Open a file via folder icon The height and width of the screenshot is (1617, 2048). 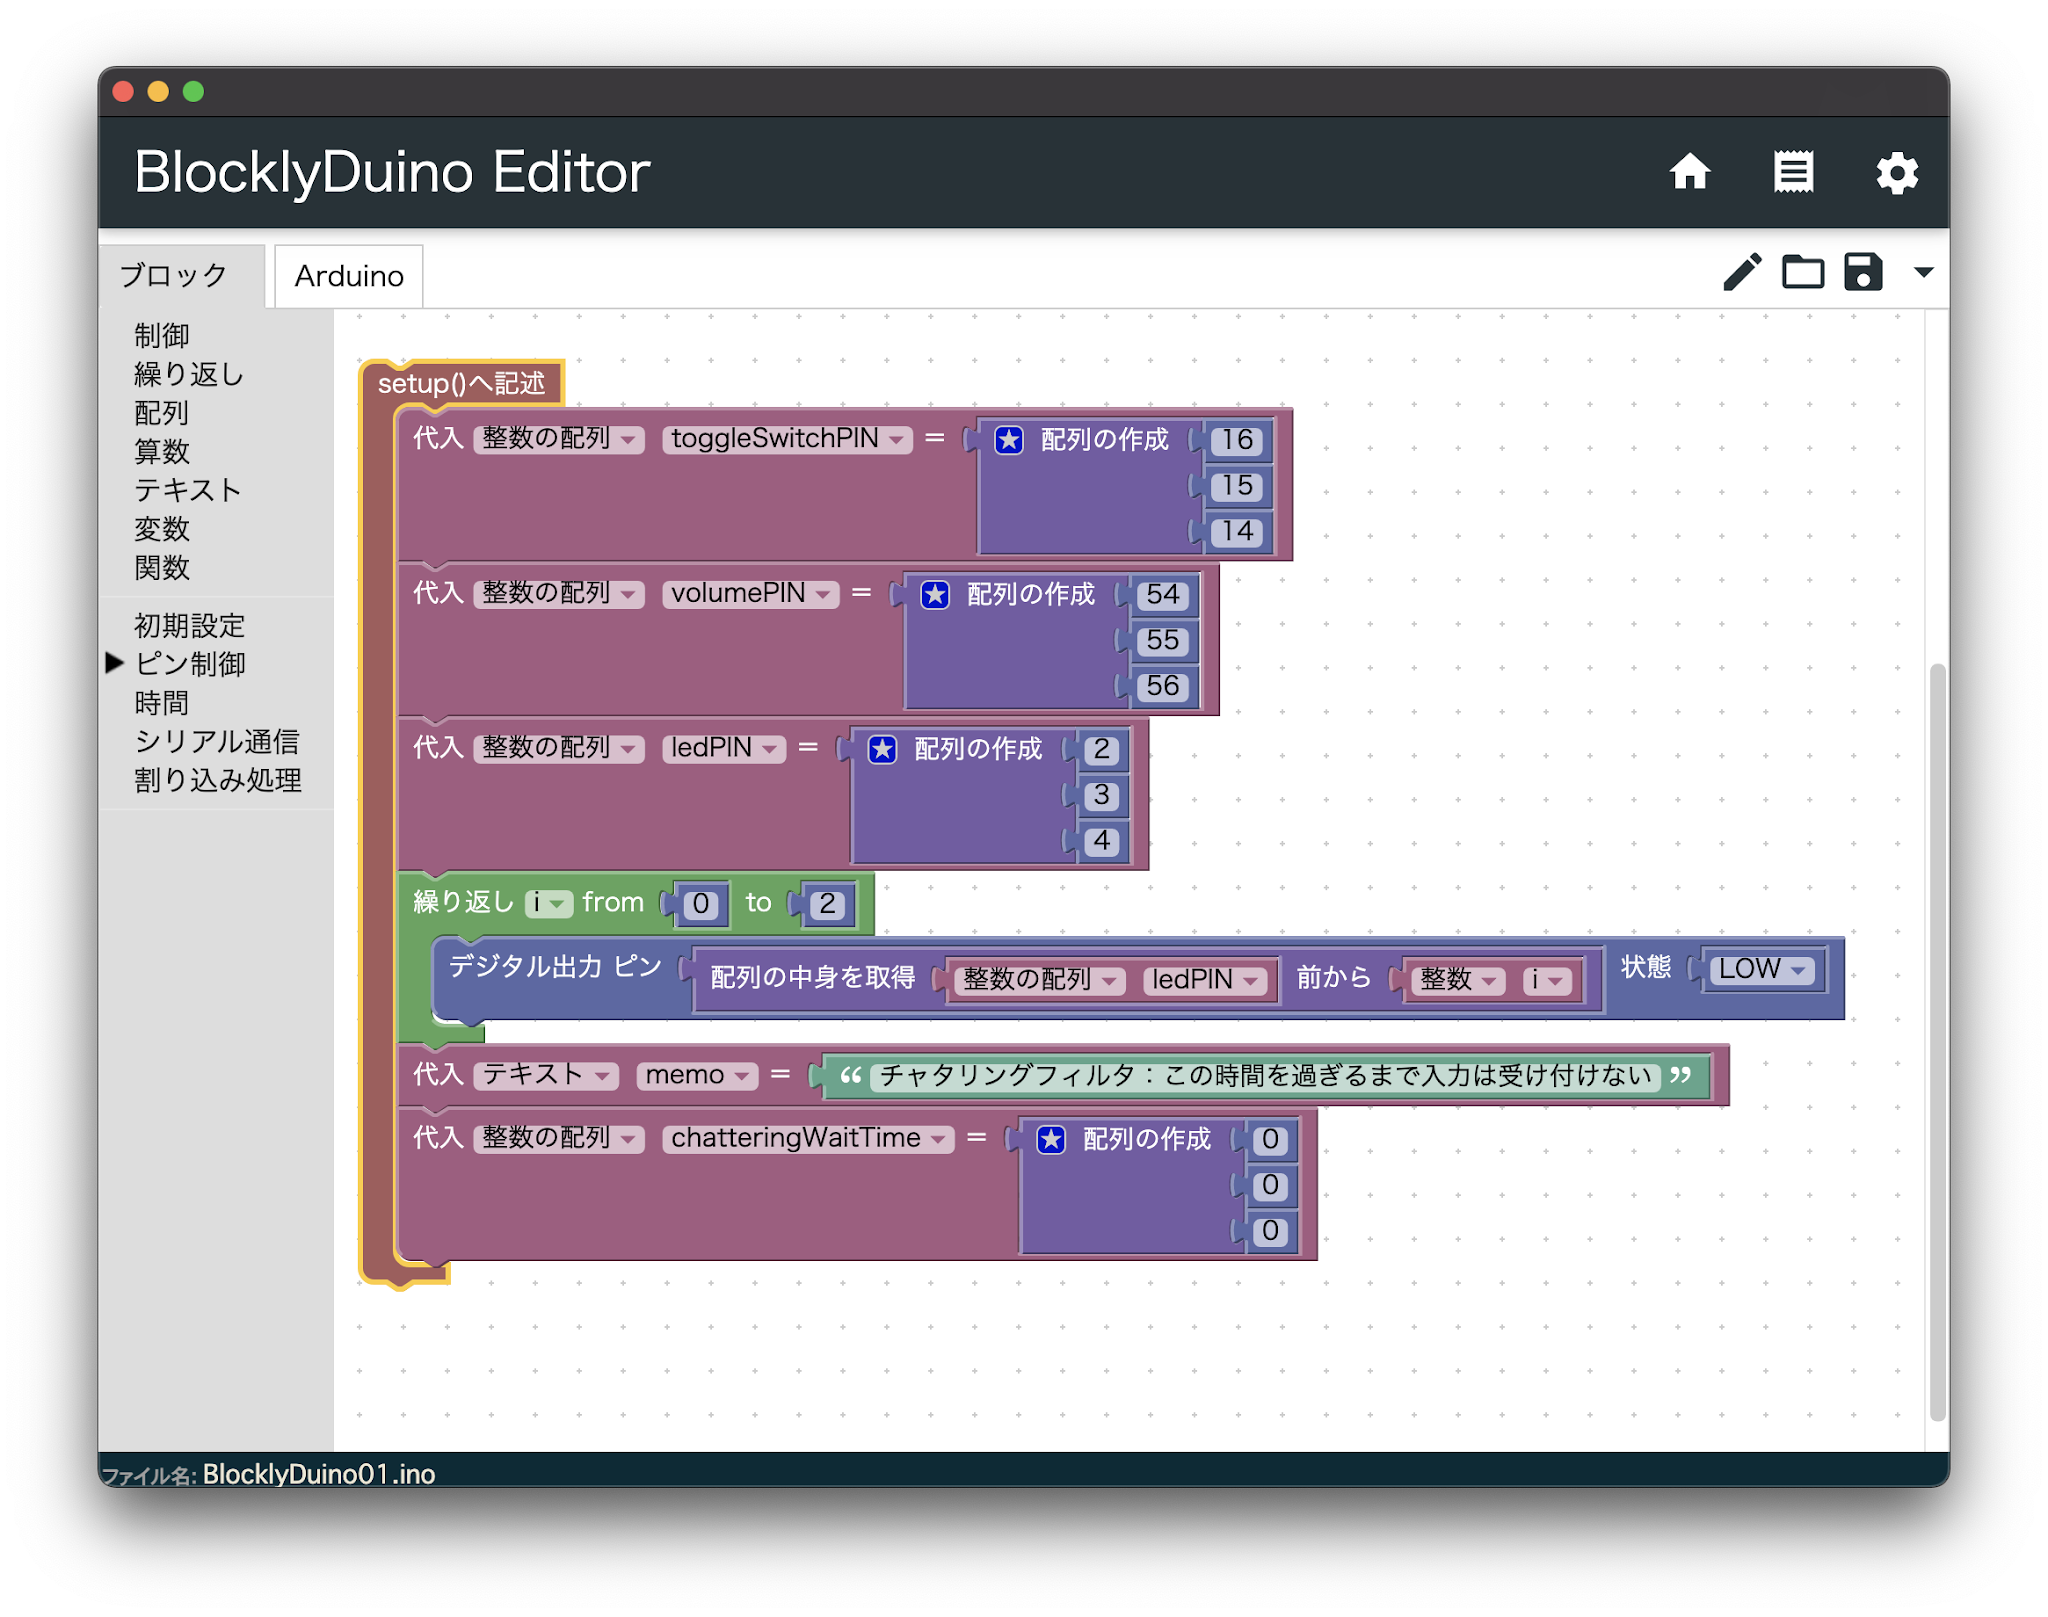coord(1803,272)
